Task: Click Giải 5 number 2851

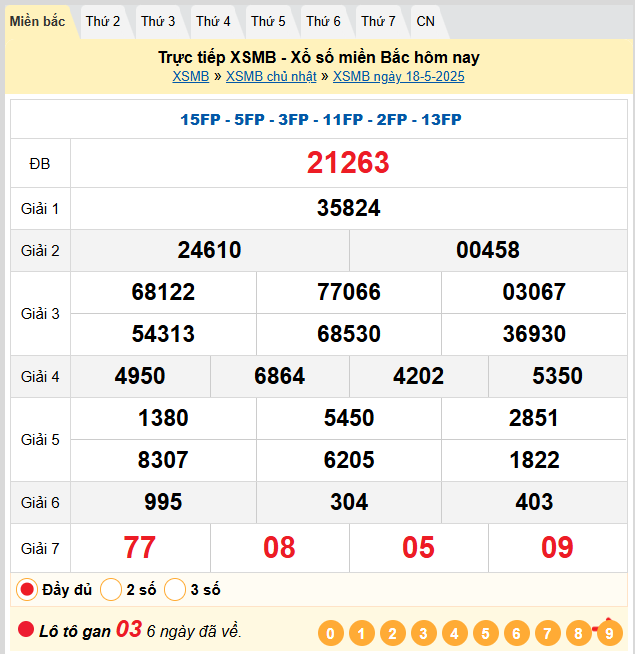Action: (534, 418)
